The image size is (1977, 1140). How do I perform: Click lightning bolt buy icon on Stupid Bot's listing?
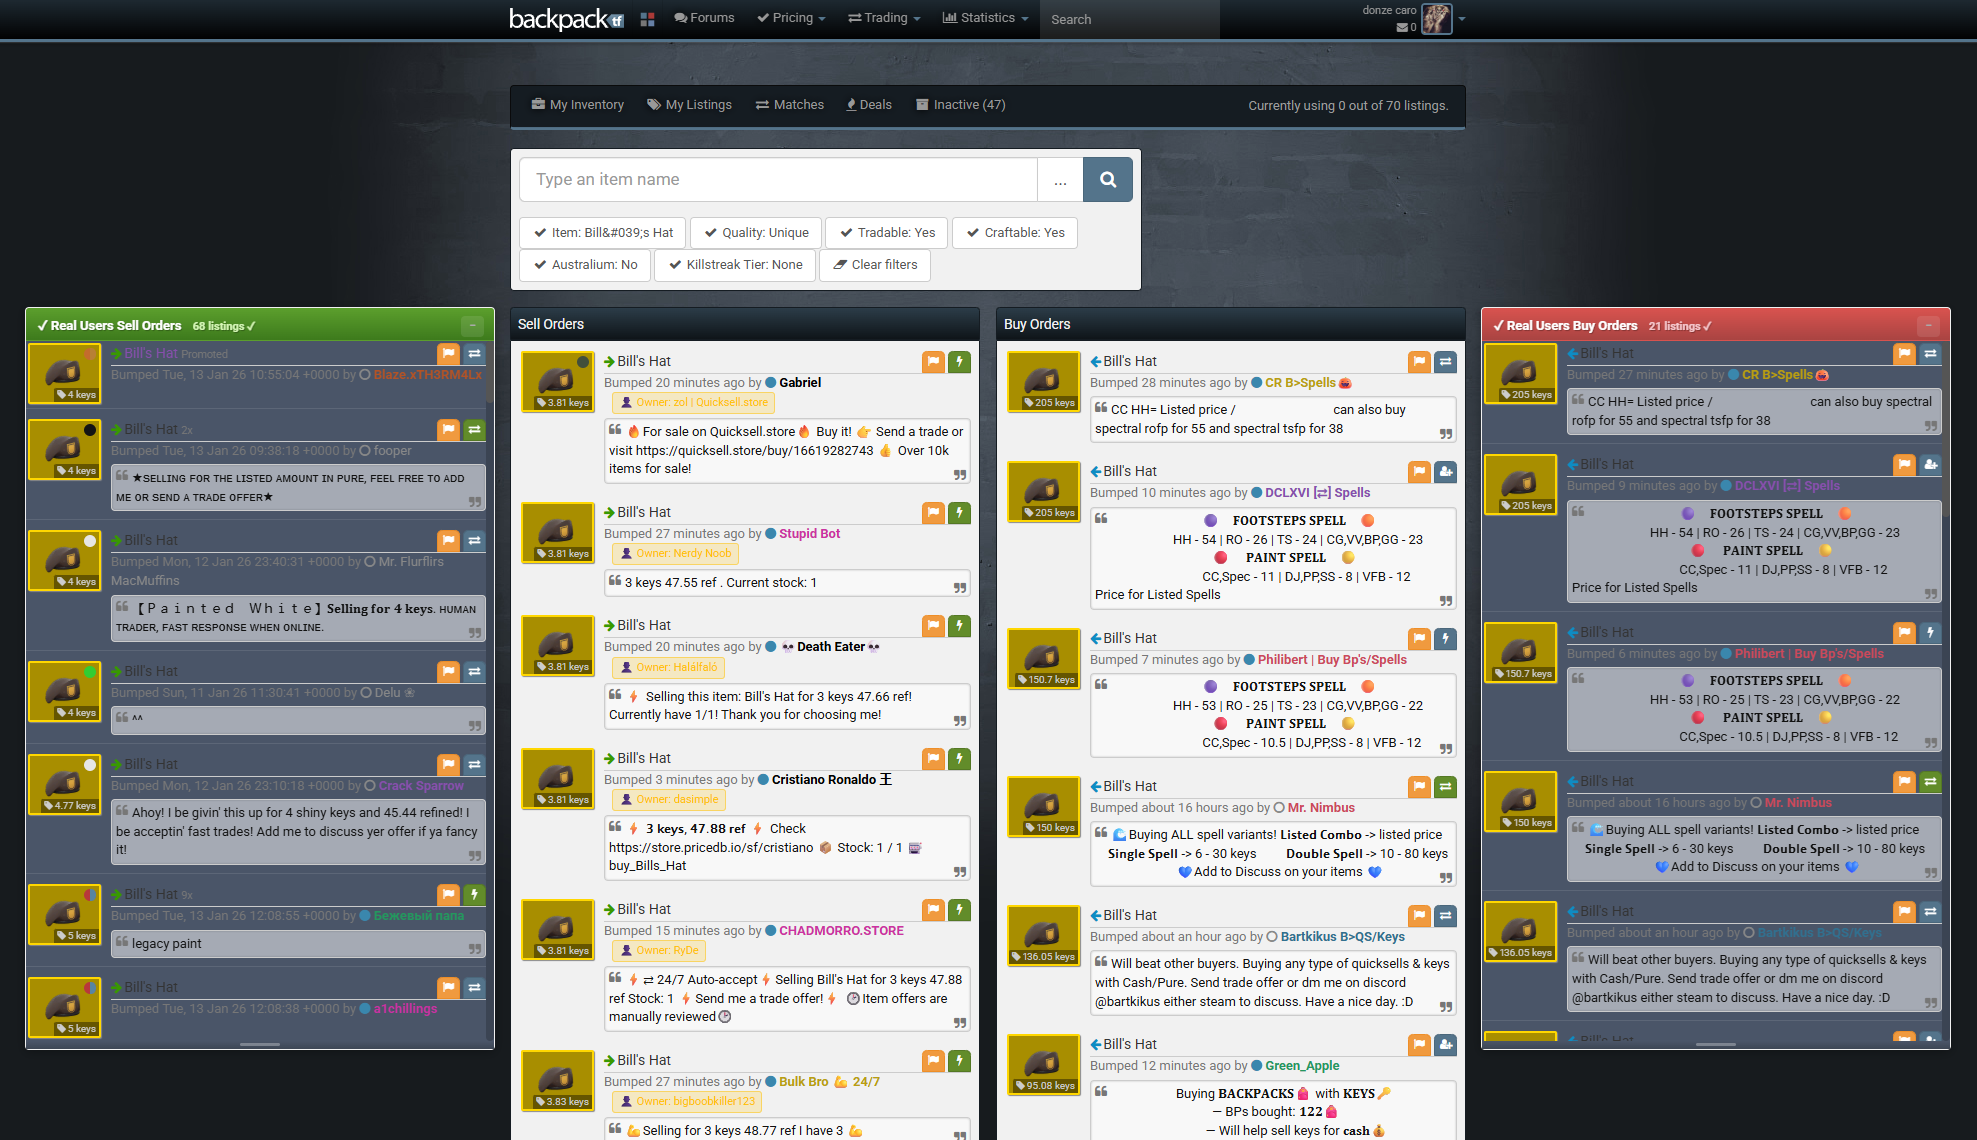pos(959,512)
